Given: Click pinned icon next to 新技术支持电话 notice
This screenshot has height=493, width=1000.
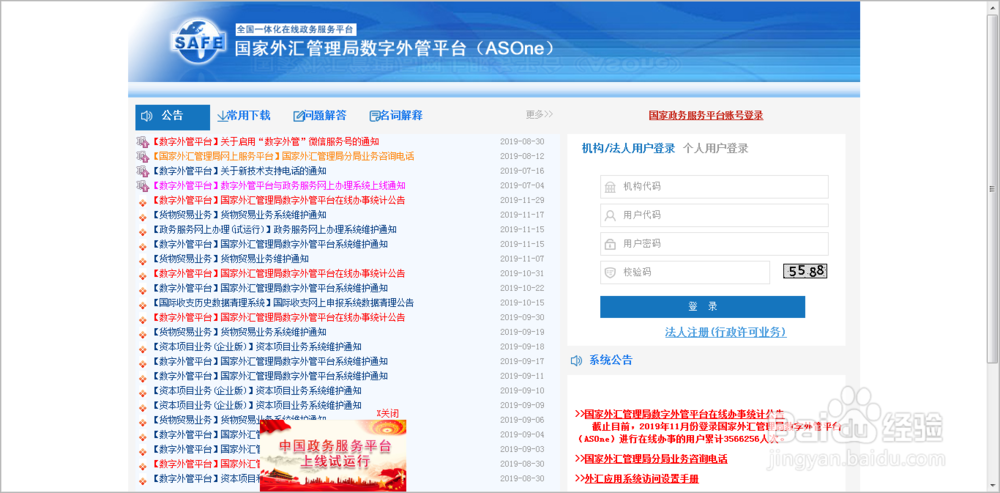Looking at the screenshot, I should (142, 171).
